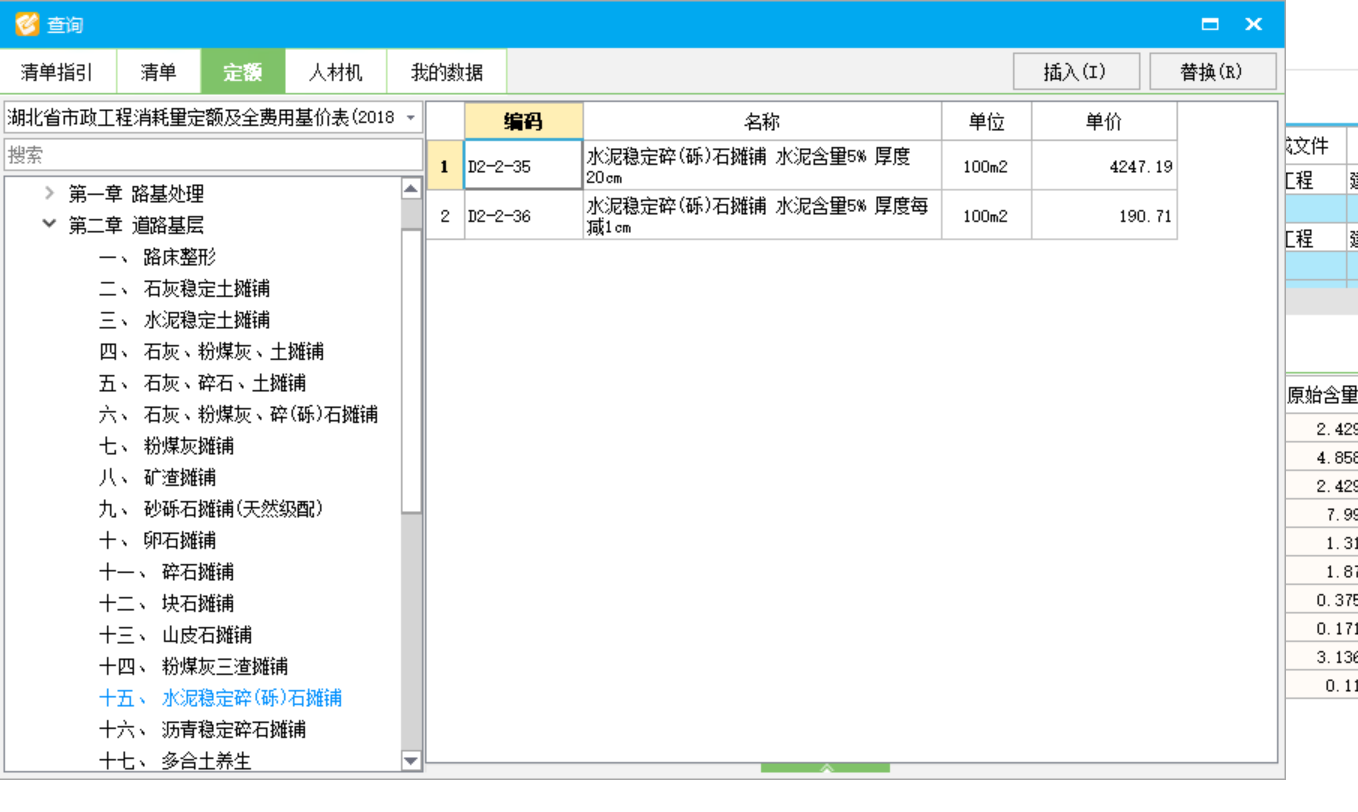Viewport: 1358px width, 812px height.
Task: Select the 定额 tab
Action: (243, 72)
